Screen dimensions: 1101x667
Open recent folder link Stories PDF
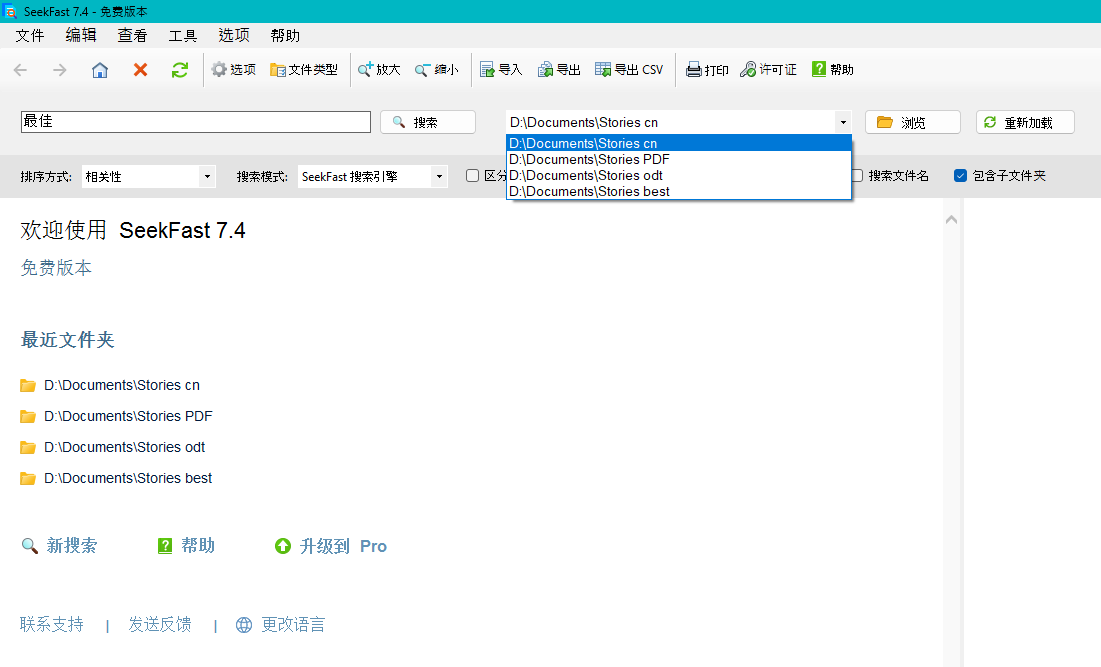tap(128, 416)
